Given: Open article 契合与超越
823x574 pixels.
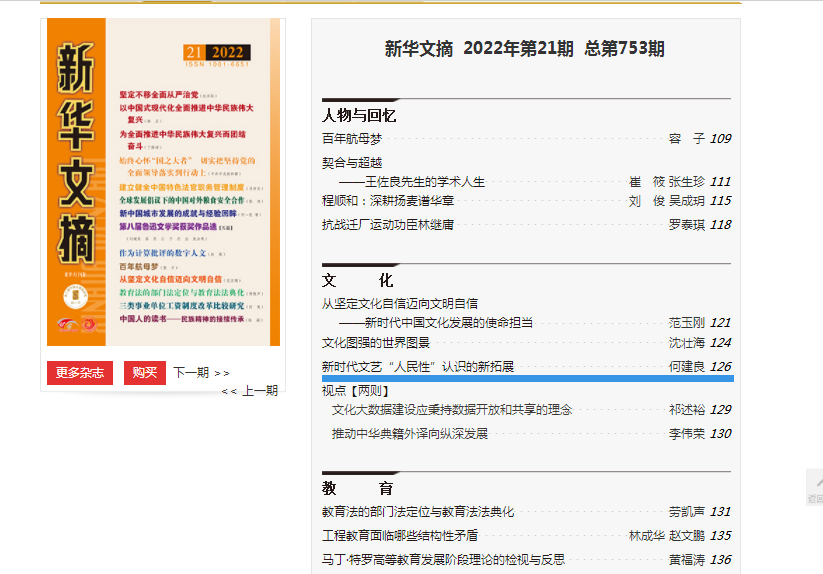Looking at the screenshot, I should click(x=352, y=162).
